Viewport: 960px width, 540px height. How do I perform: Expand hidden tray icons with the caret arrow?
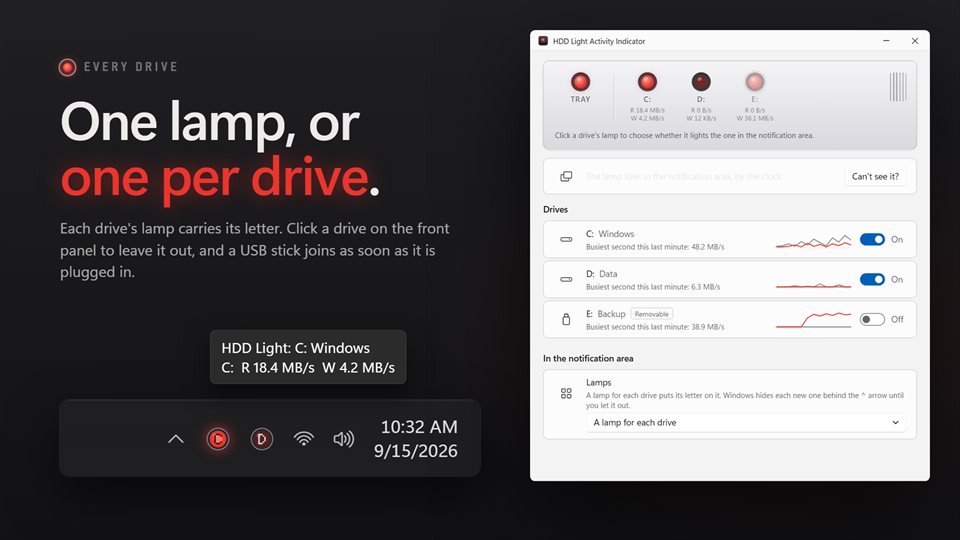coord(176,439)
